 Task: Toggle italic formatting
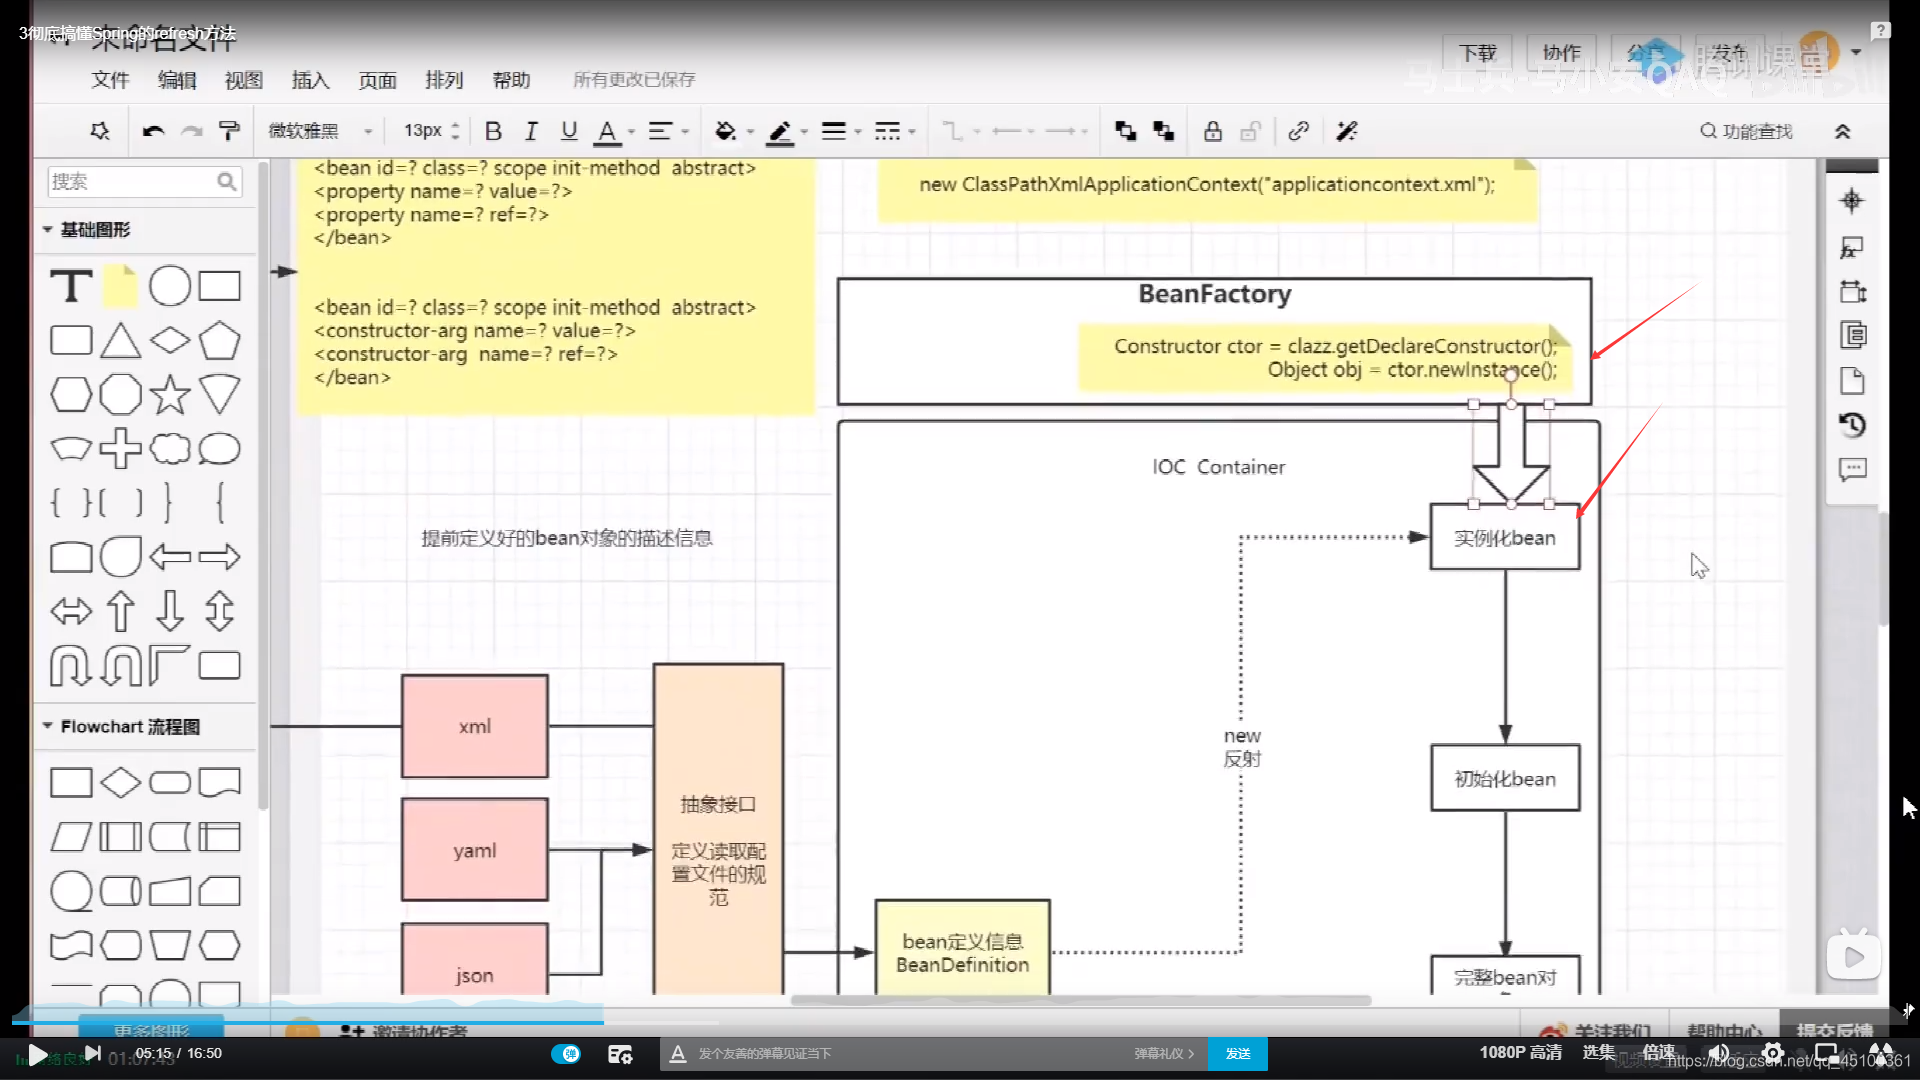[x=531, y=131]
